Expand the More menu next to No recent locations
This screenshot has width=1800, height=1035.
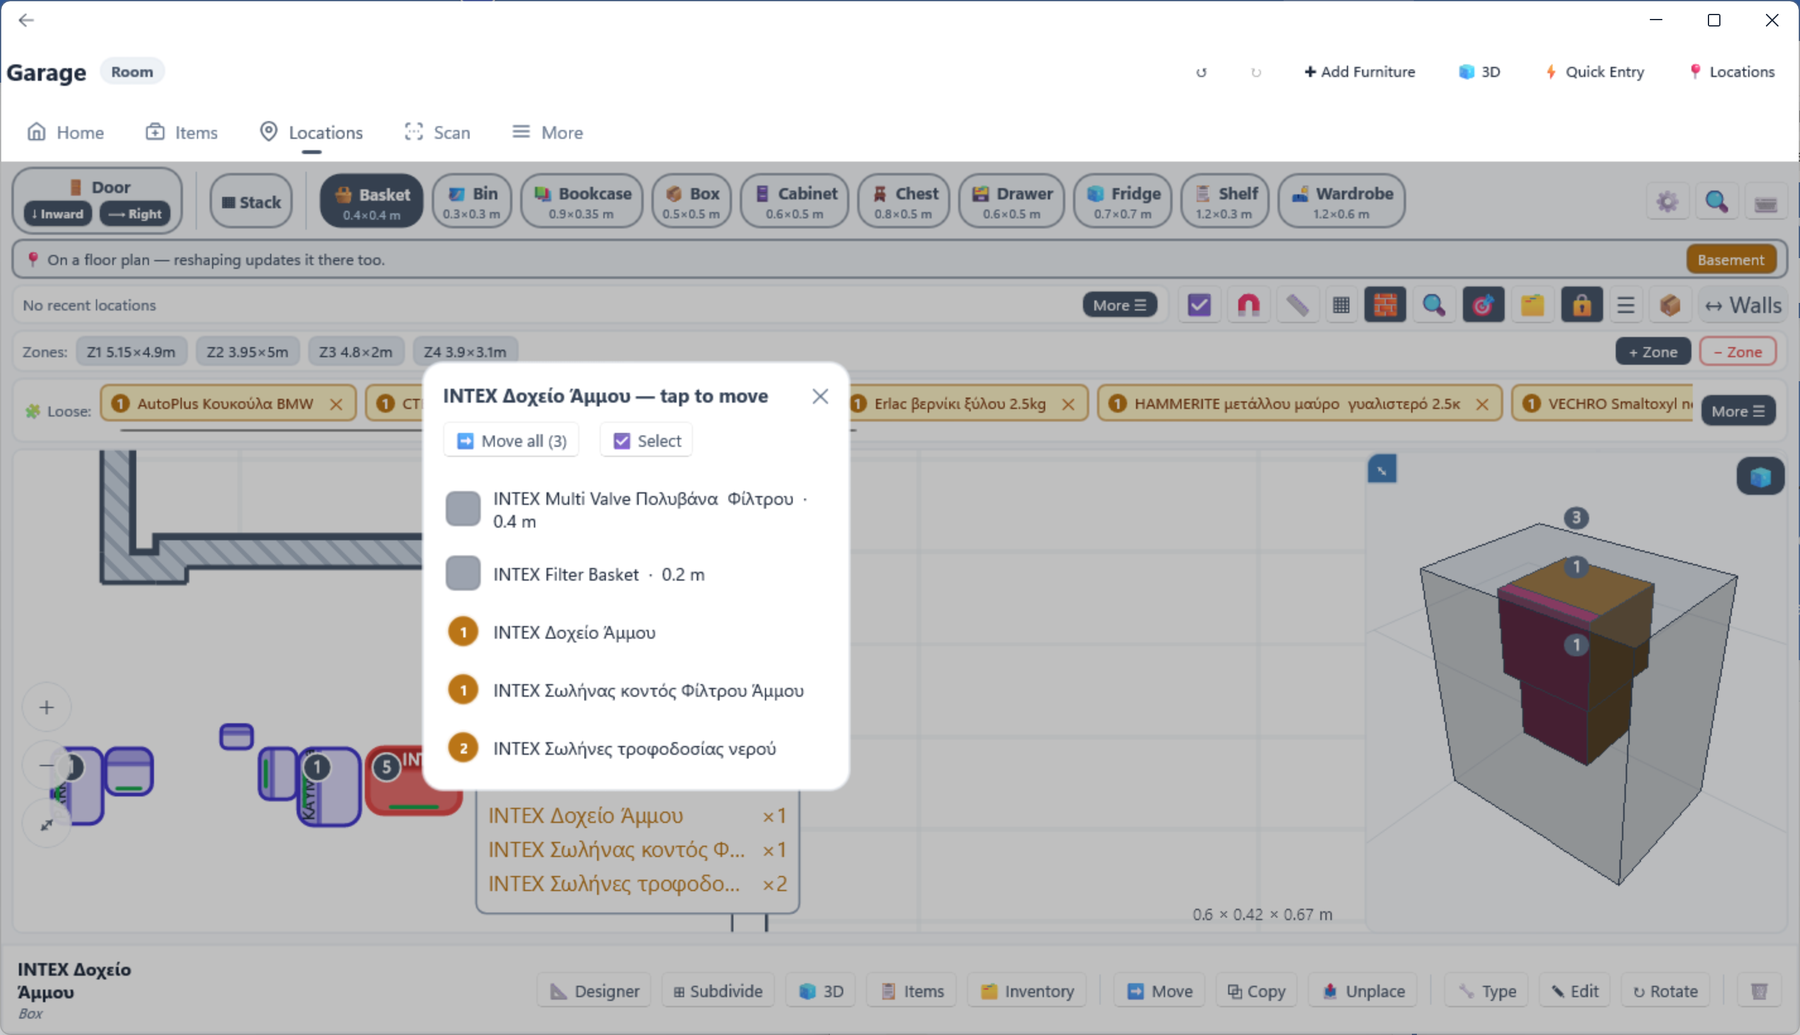point(1119,305)
